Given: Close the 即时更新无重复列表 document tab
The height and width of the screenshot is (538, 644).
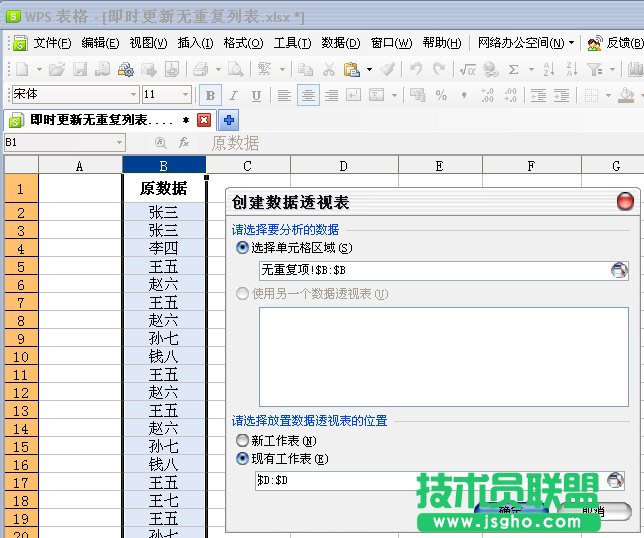Looking at the screenshot, I should (204, 120).
